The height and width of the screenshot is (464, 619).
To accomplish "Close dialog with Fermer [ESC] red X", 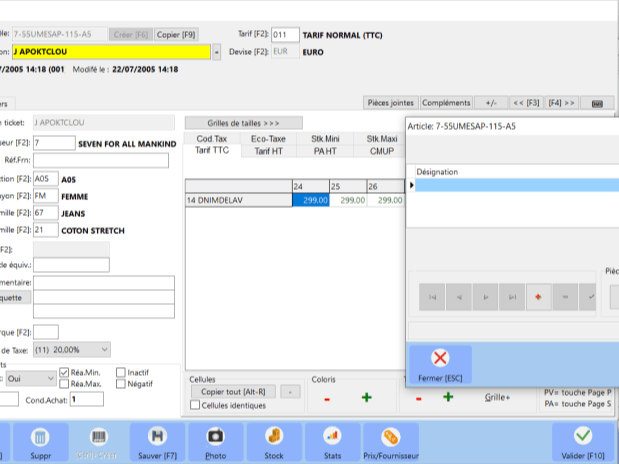I will coord(440,364).
